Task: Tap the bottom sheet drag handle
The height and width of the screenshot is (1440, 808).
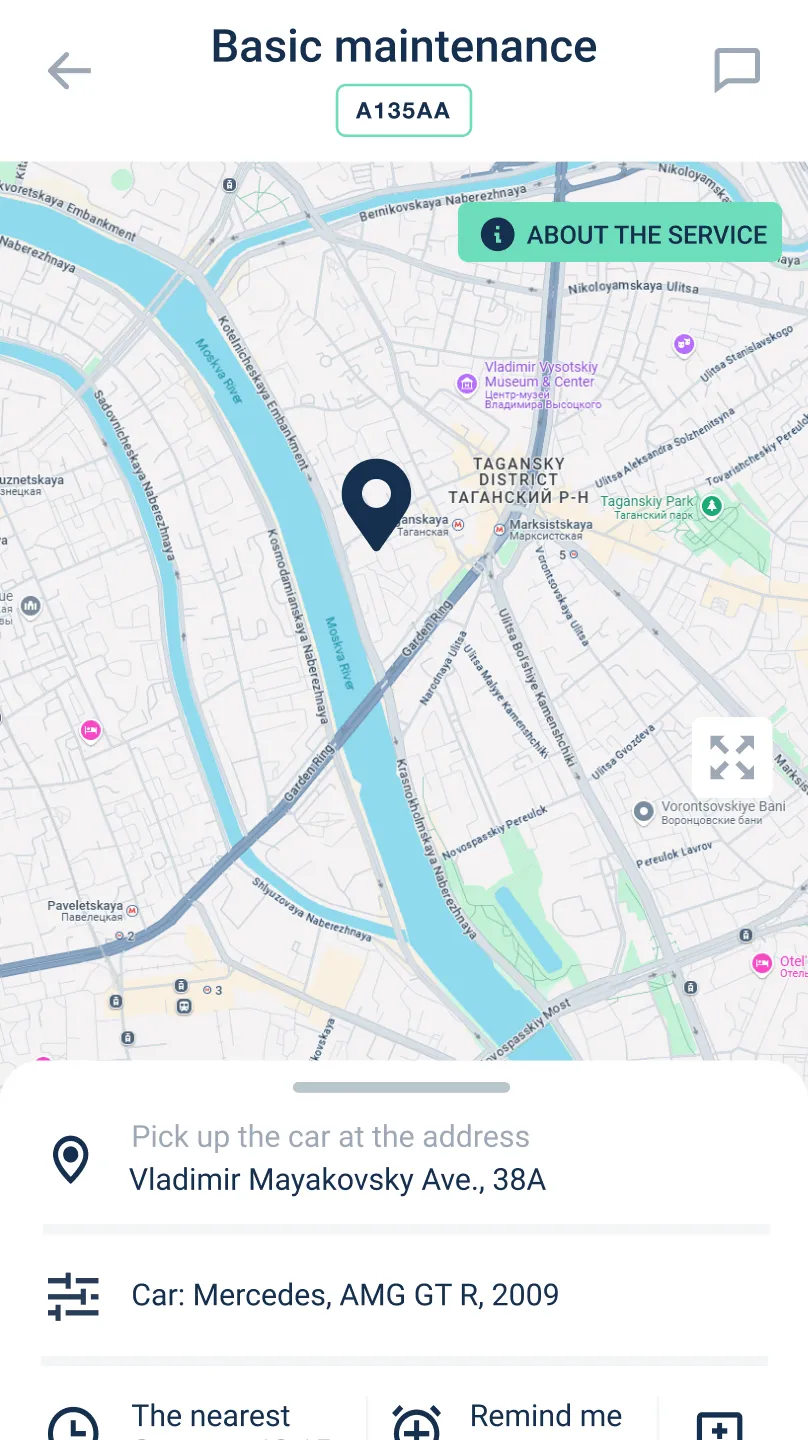Action: pyautogui.click(x=402, y=1087)
